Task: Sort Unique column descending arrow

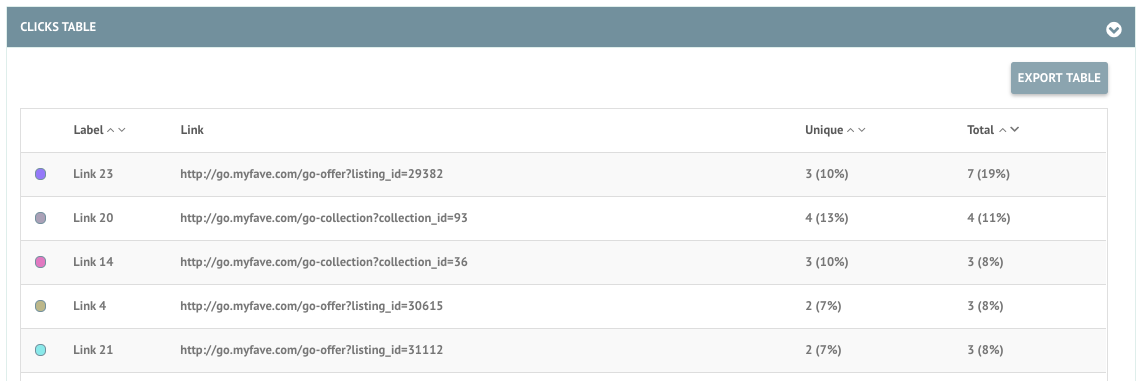Action: click(x=862, y=130)
